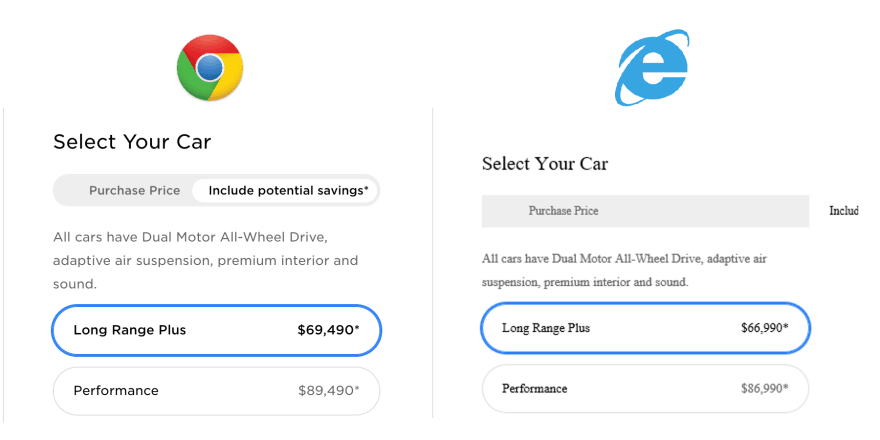The width and height of the screenshot is (880, 440).
Task: Choose Long Range Plus in Chrome view
Action: 217,330
